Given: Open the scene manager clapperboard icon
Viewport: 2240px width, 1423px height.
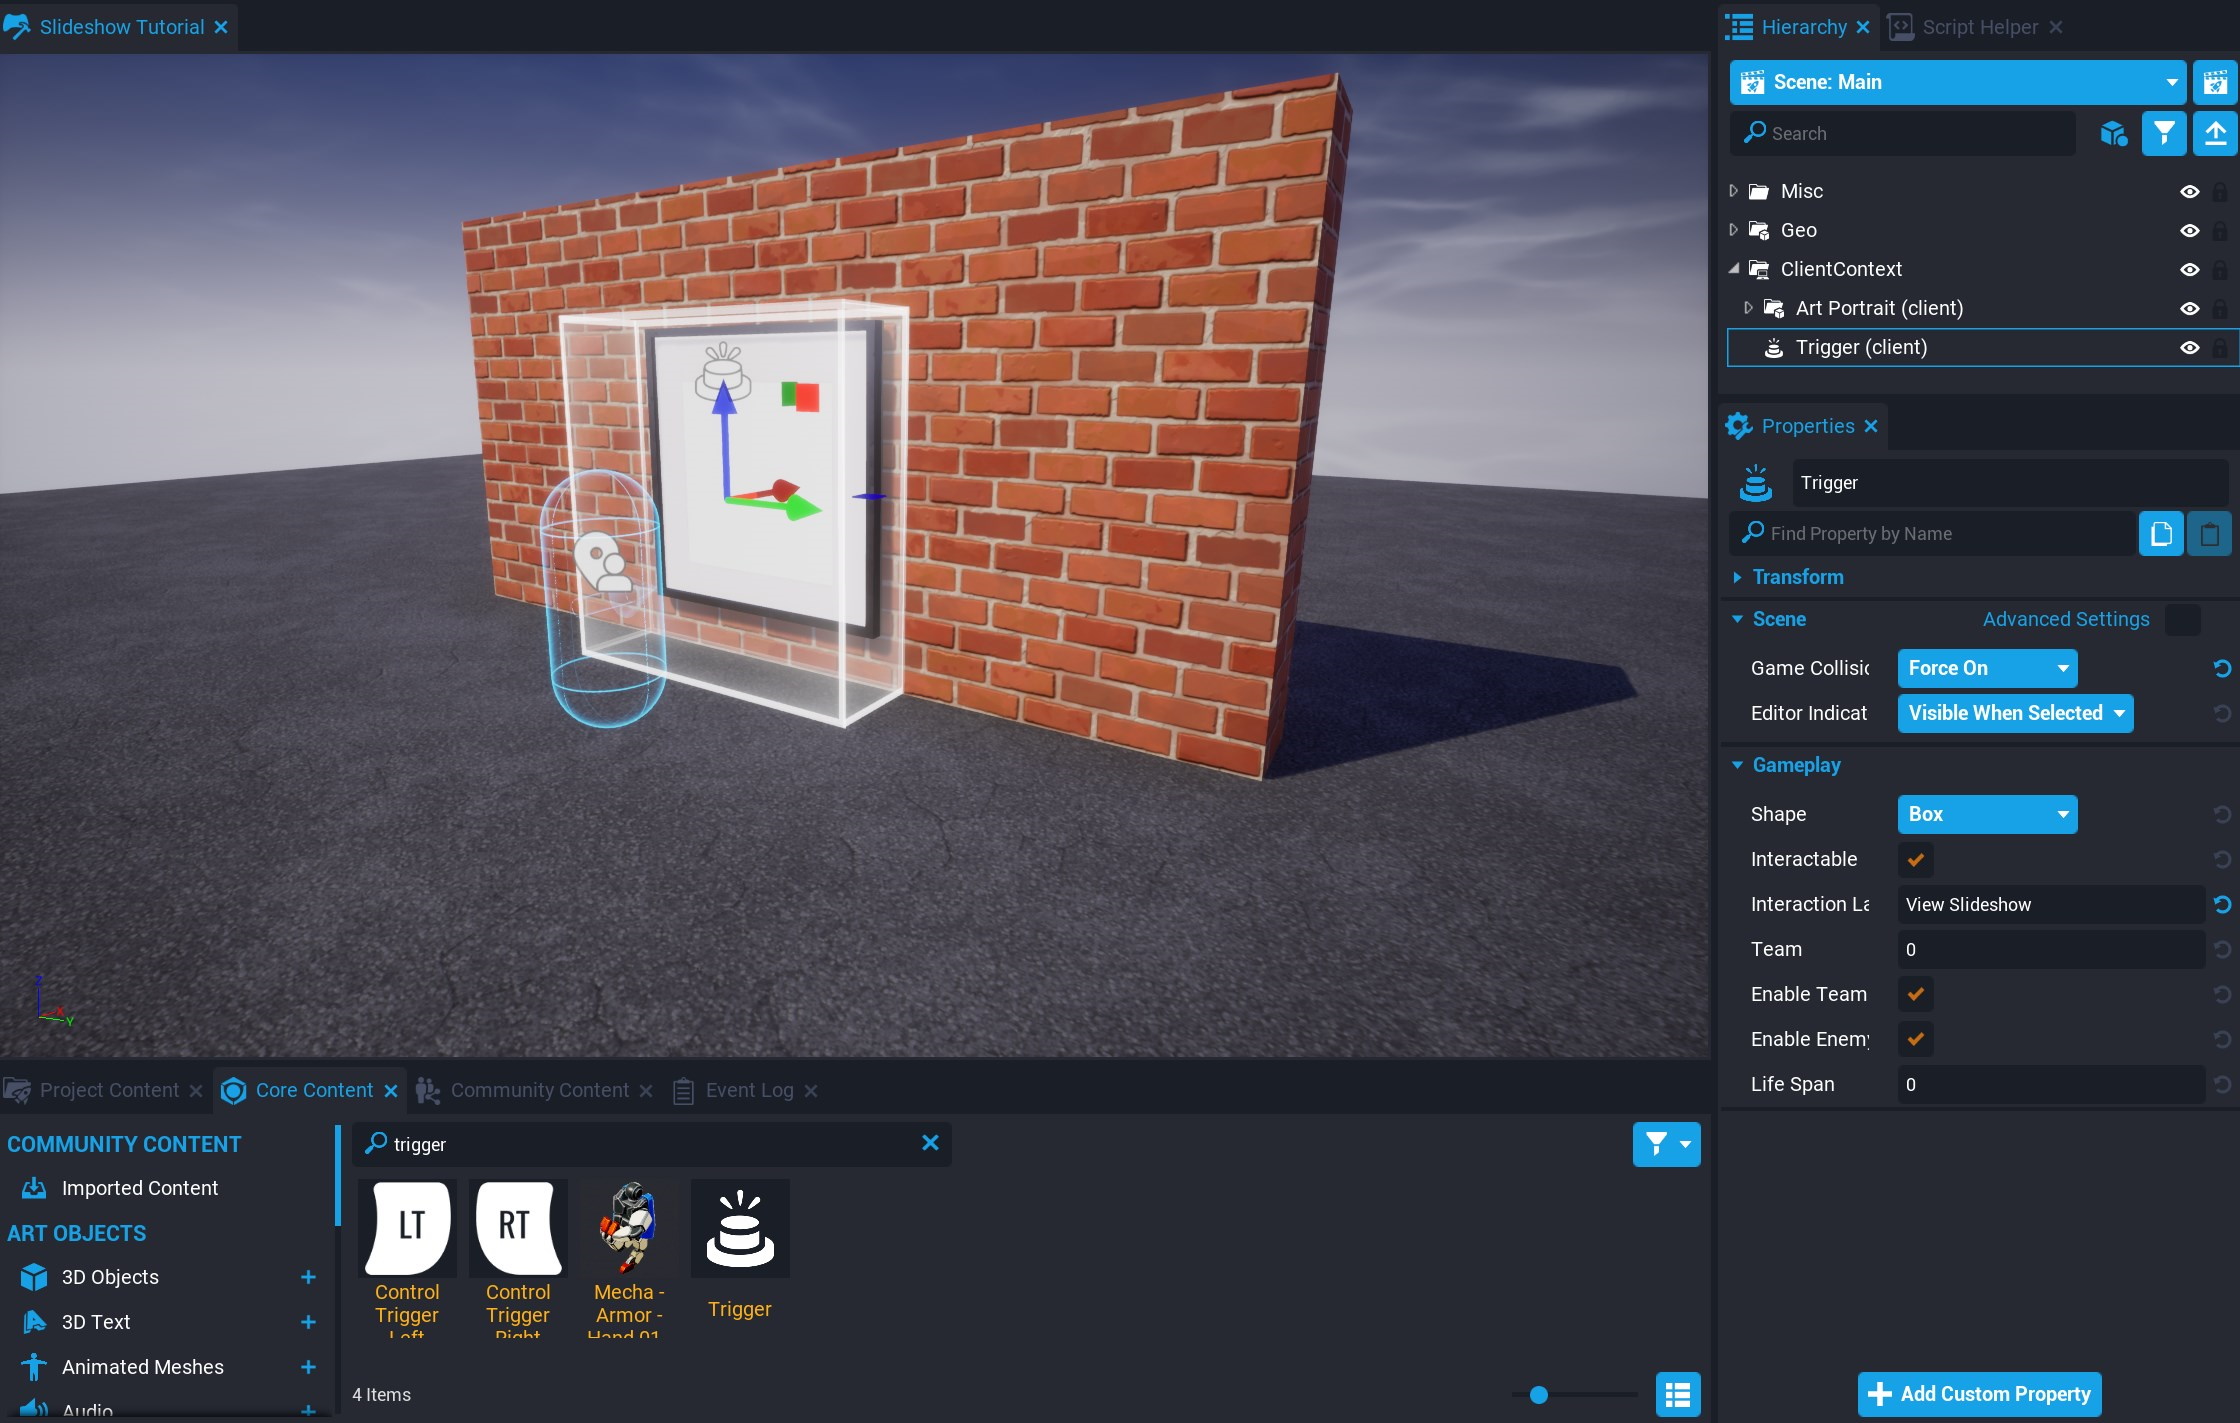Looking at the screenshot, I should coord(2214,82).
